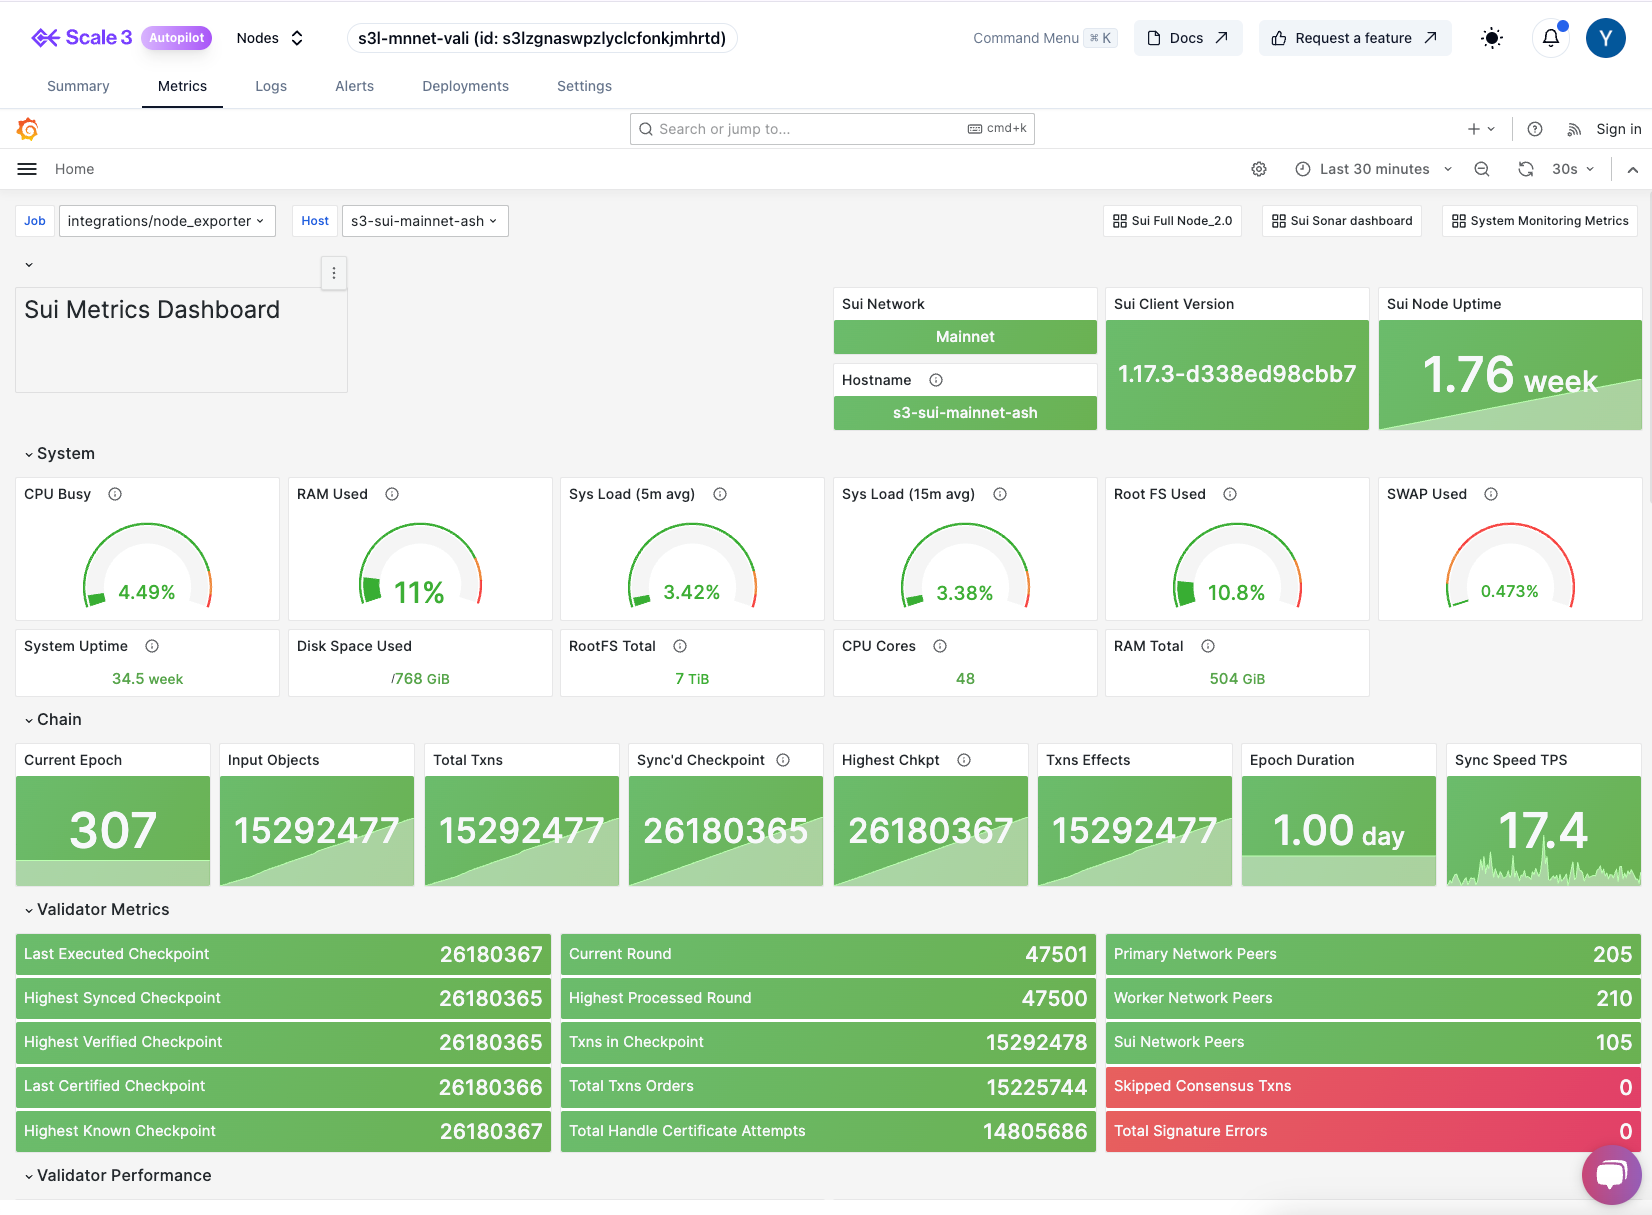Switch to the Alerts tab
Image resolution: width=1652 pixels, height=1215 pixels.
354,86
